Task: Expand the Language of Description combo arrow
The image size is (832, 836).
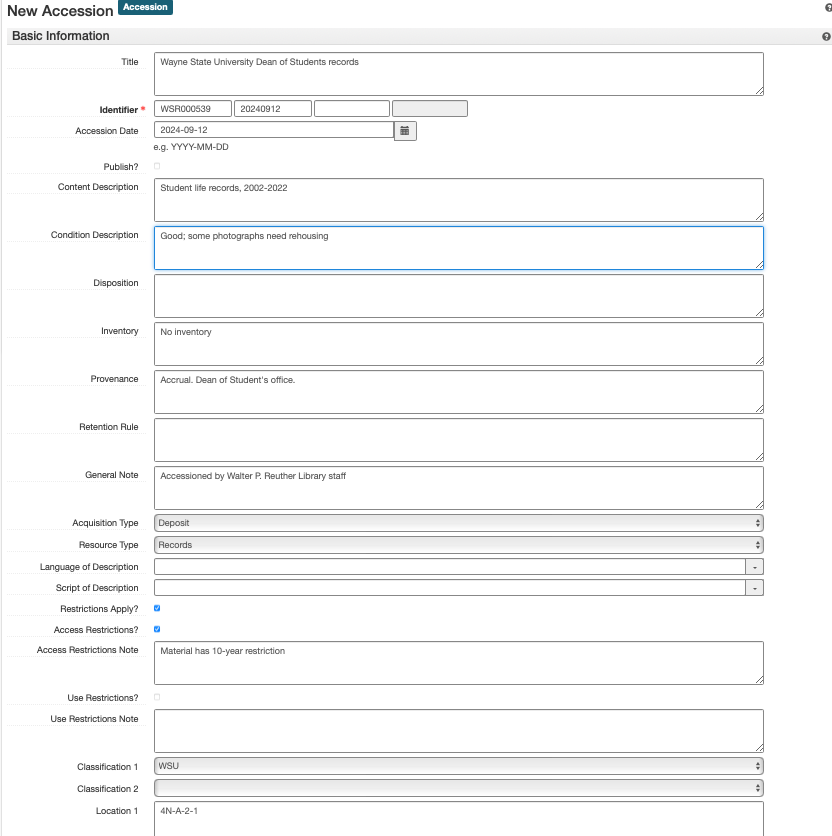Action: [x=755, y=567]
